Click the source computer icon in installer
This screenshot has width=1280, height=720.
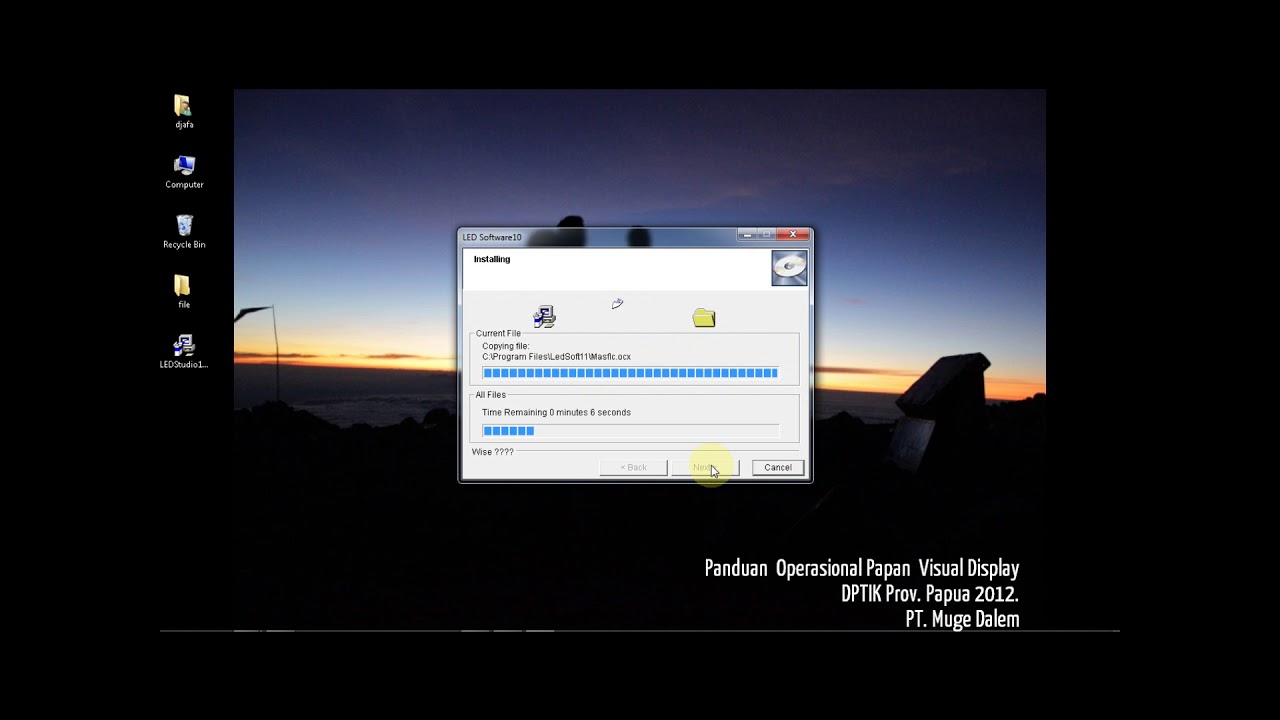pos(544,317)
